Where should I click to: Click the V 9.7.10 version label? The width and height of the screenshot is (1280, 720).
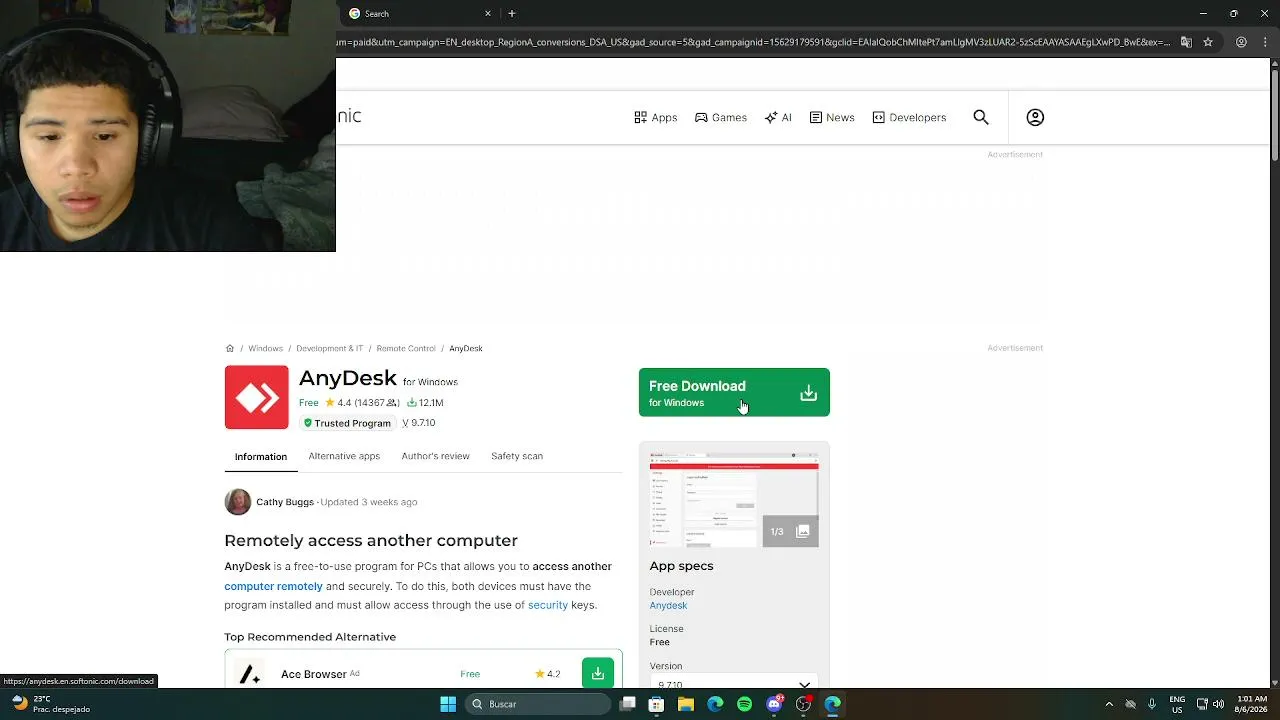click(419, 423)
